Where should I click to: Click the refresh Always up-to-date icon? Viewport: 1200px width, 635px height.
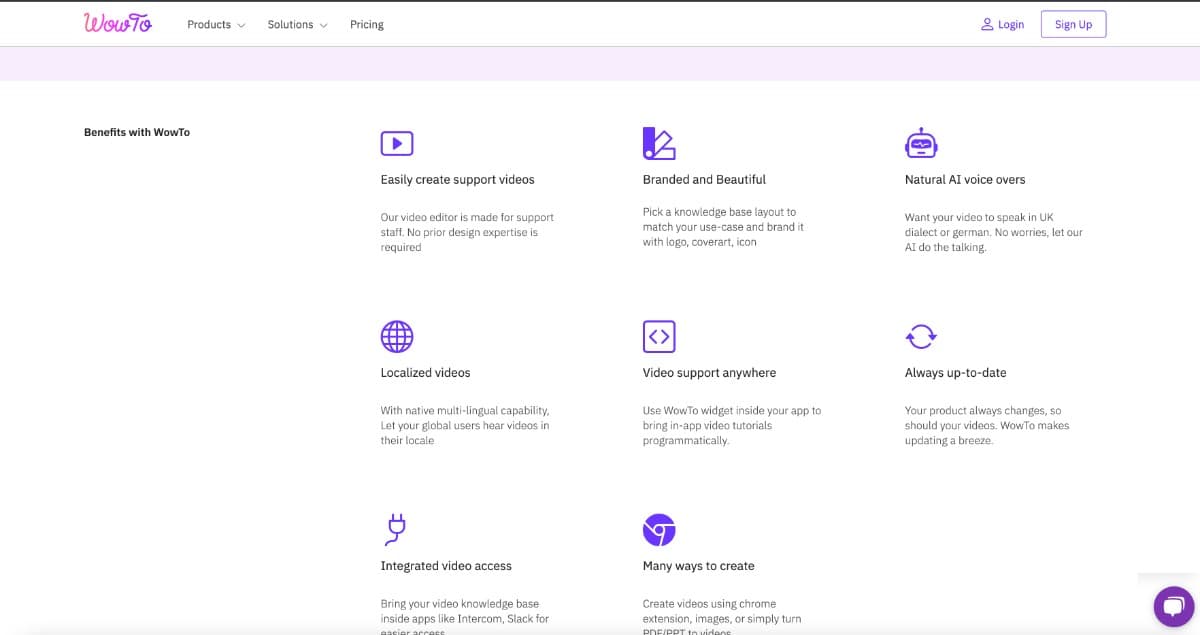coord(921,336)
